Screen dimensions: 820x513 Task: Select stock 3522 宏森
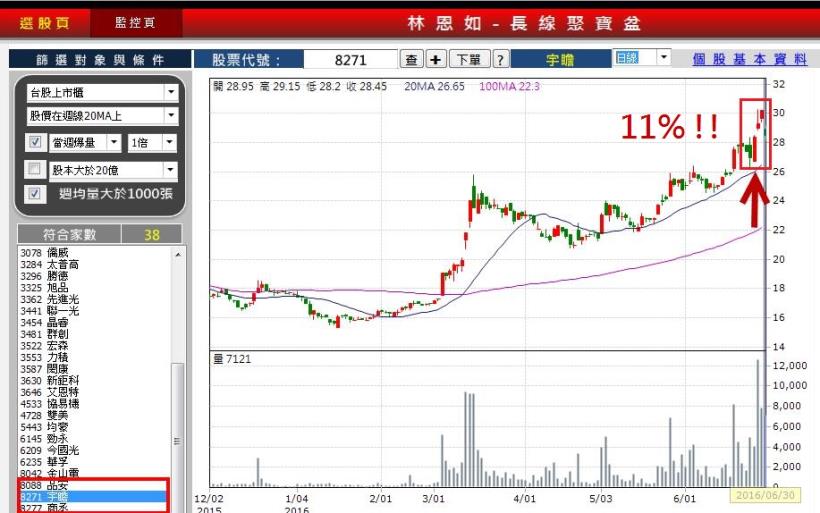point(44,346)
